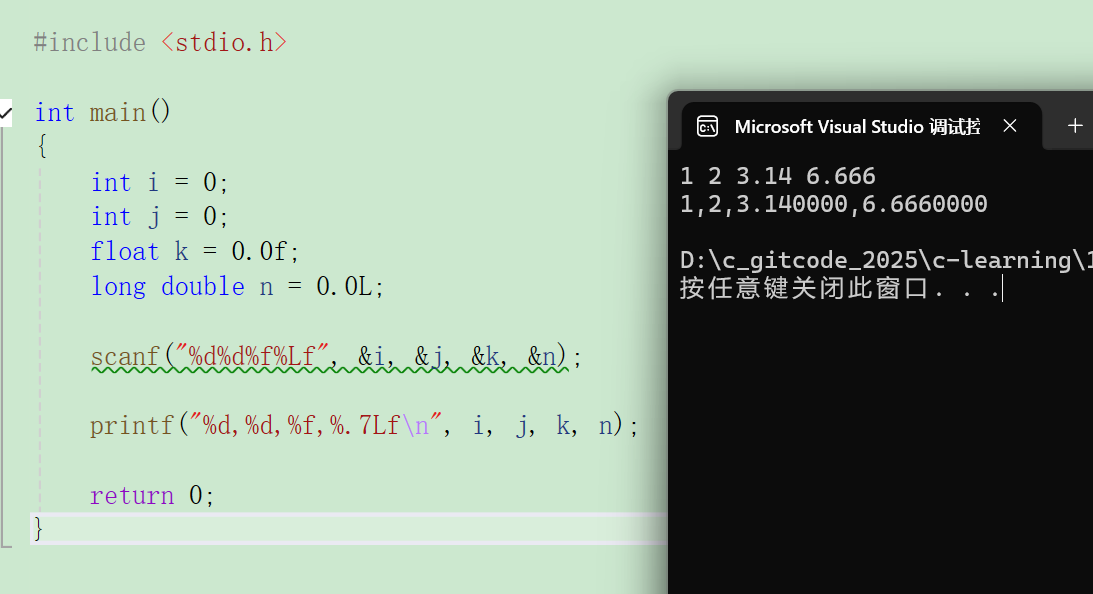
Task: Click the console input line '1 2 3.14 6.666'
Action: pyautogui.click(x=777, y=176)
